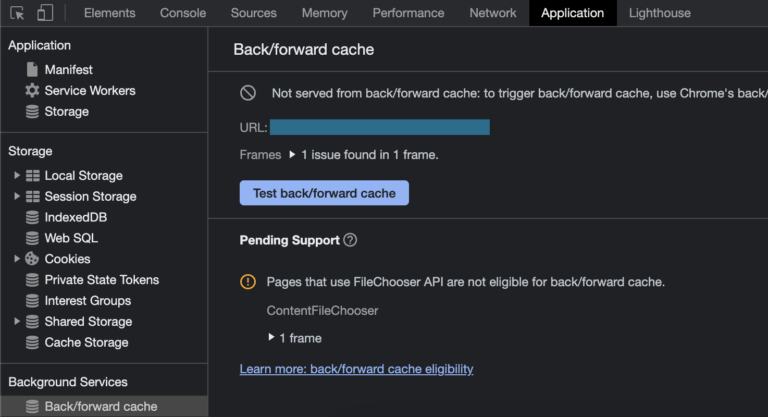
Task: Expand the Local Storage tree node
Action: [x=16, y=175]
